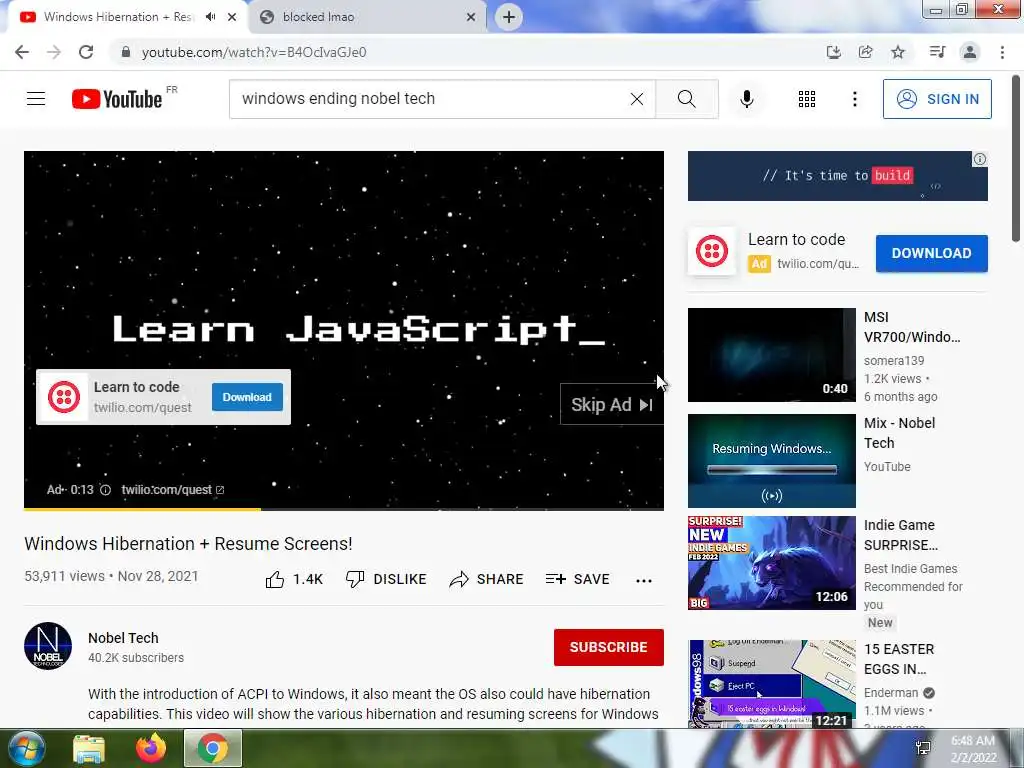Open the Chrome profile avatar
1024x768 pixels.
tap(970, 52)
